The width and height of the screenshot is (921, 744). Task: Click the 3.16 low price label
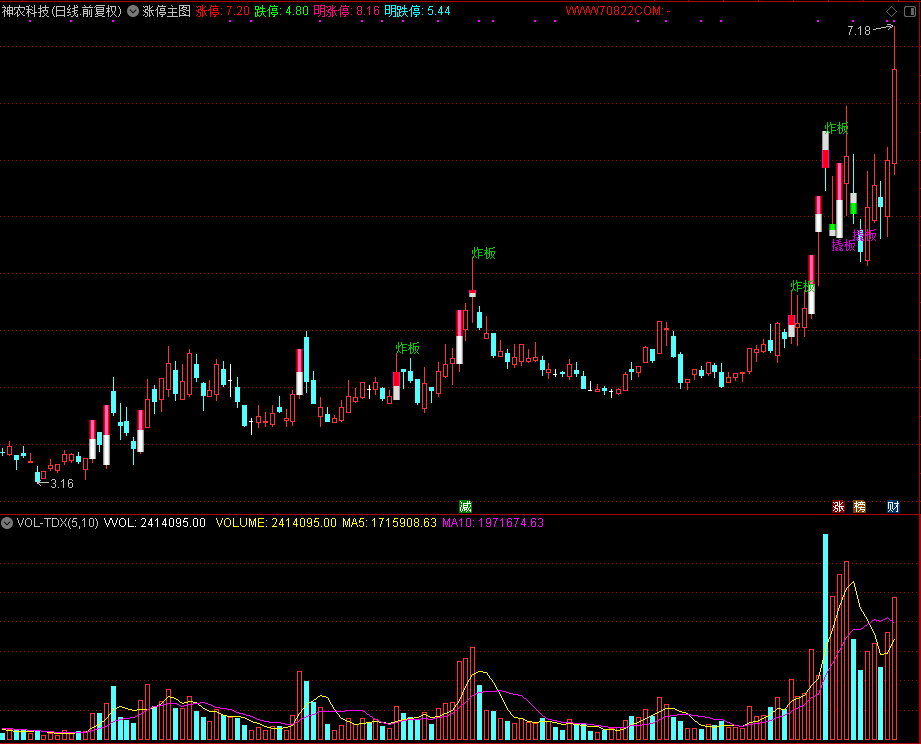(x=62, y=484)
